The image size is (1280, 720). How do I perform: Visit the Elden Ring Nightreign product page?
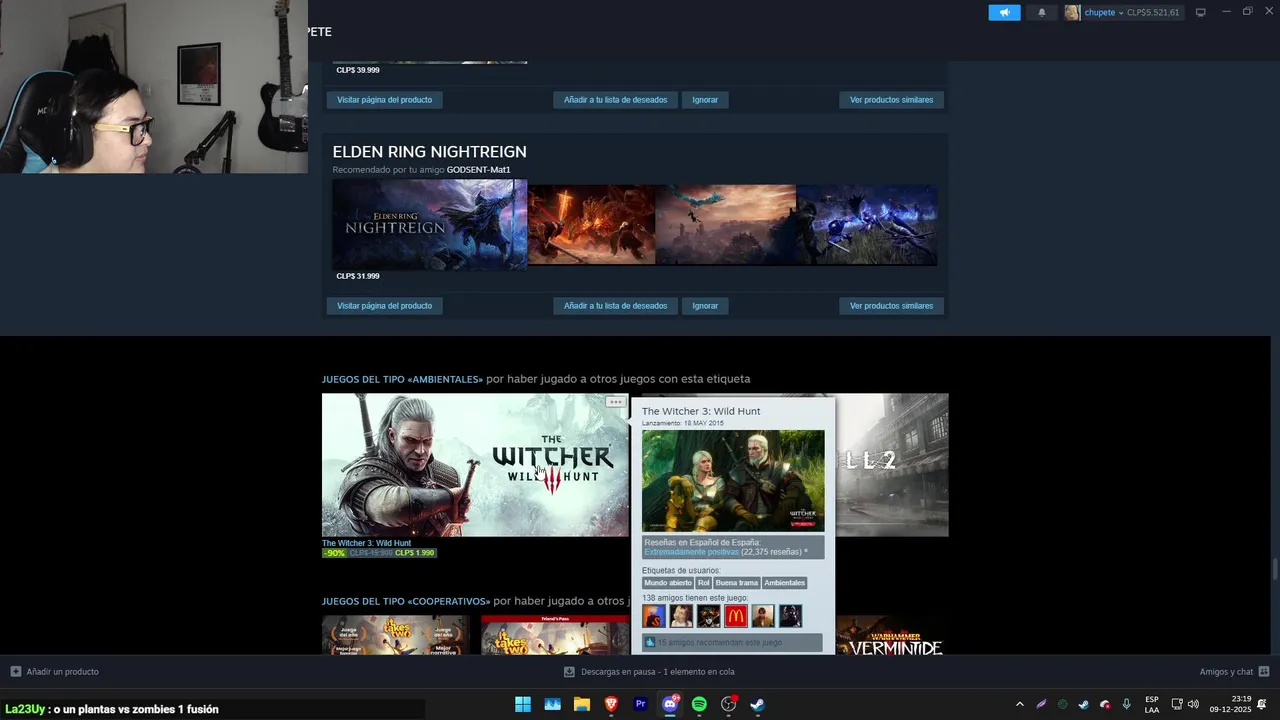(384, 306)
